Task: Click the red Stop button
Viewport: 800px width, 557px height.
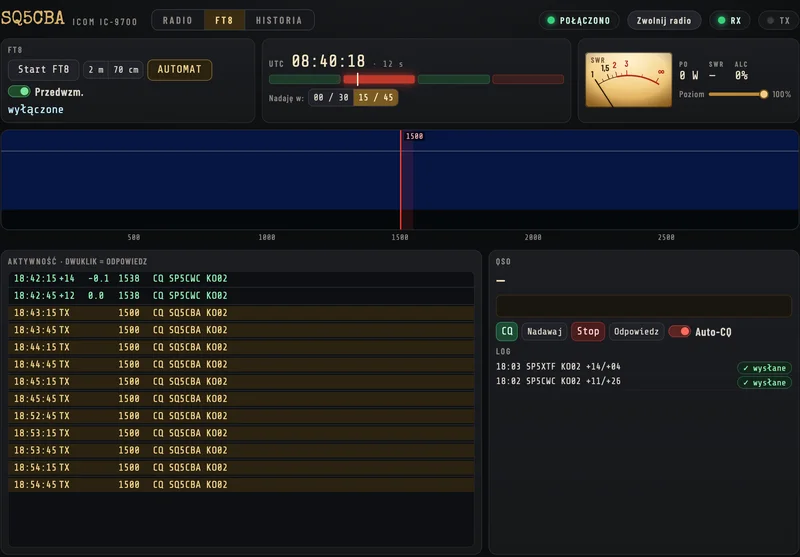Action: point(588,332)
